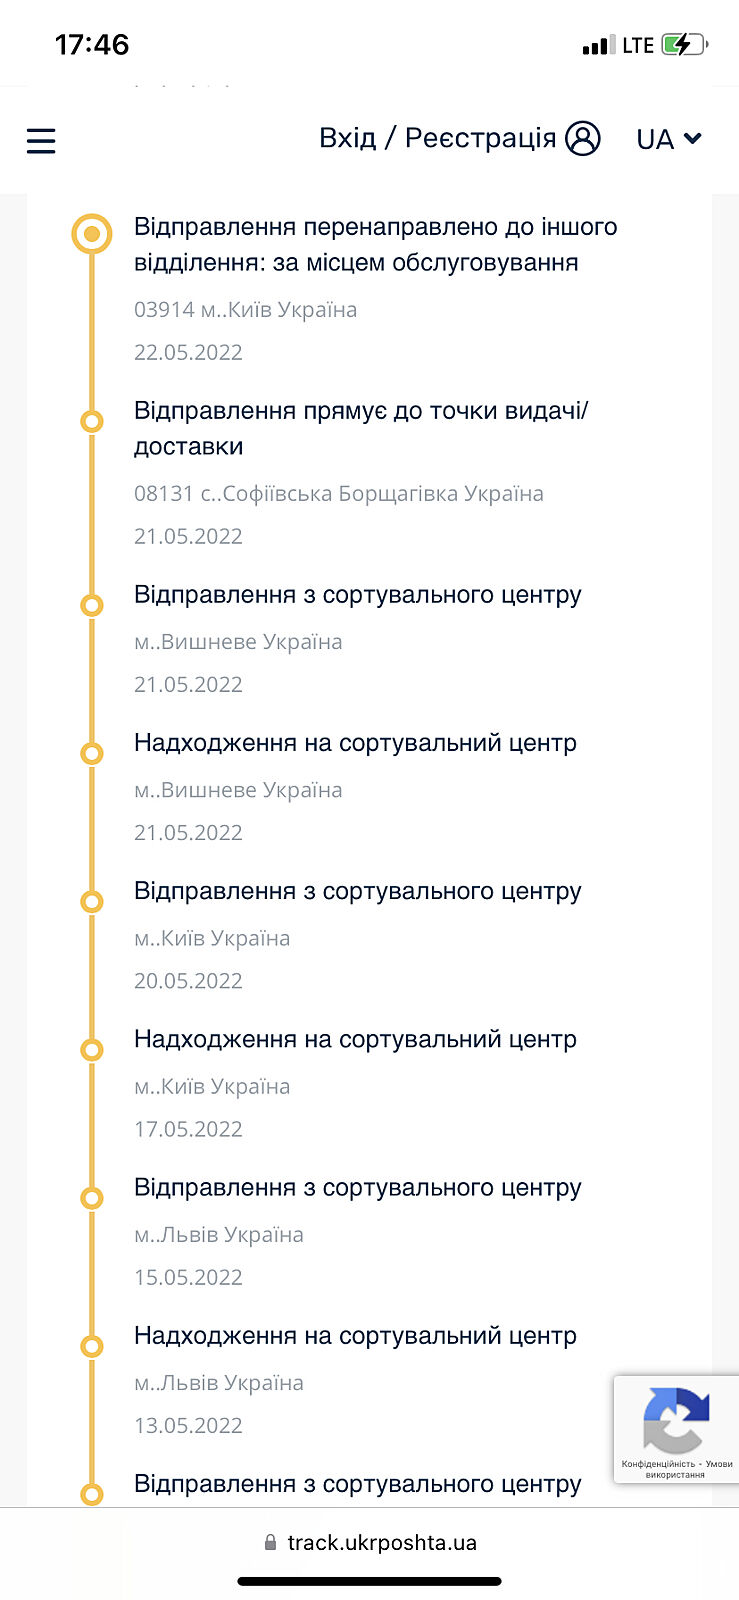Open the hamburger menu
The image size is (739, 1600).
(41, 140)
